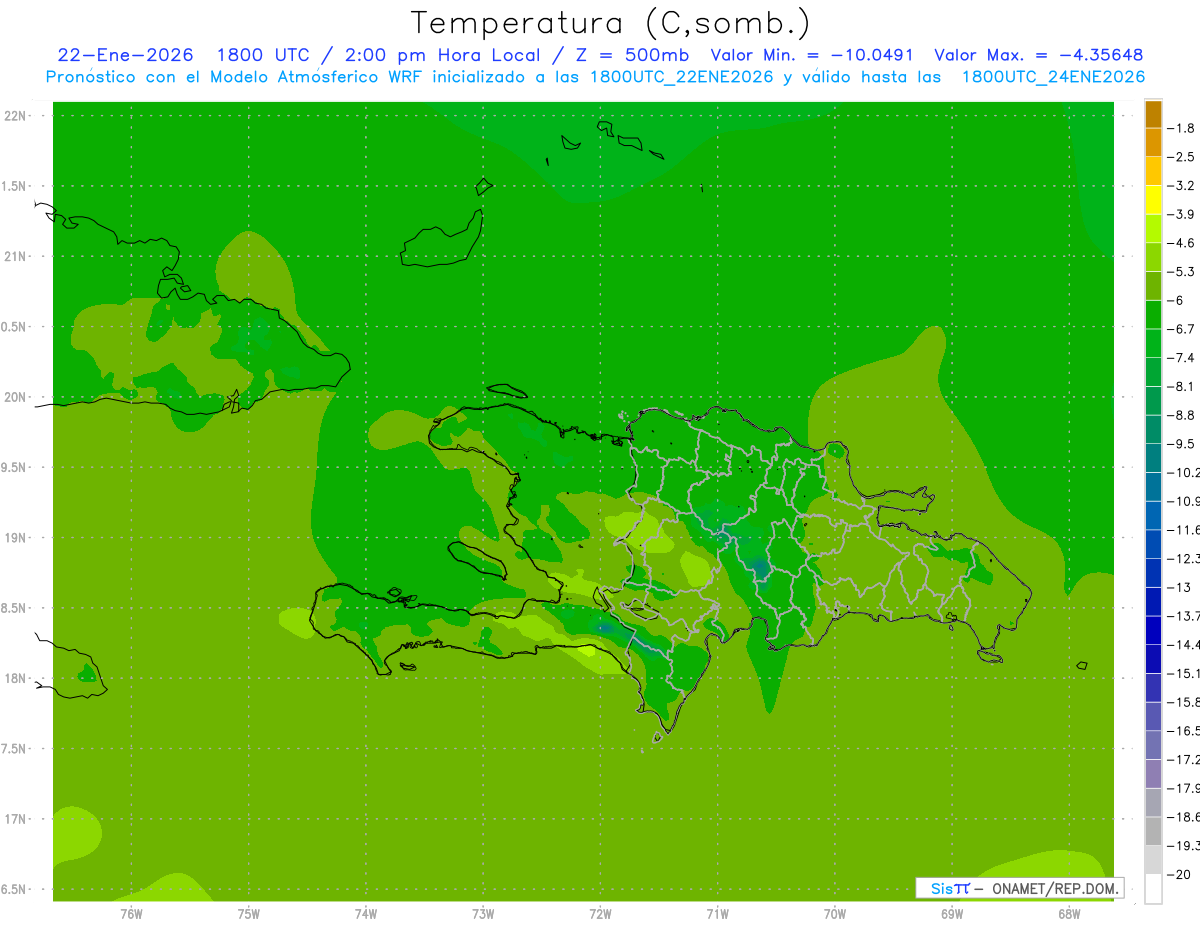The width and height of the screenshot is (1200, 927).
Task: Click the "ONAMET/REP.DOM." credit label
Action: click(x=1054, y=888)
